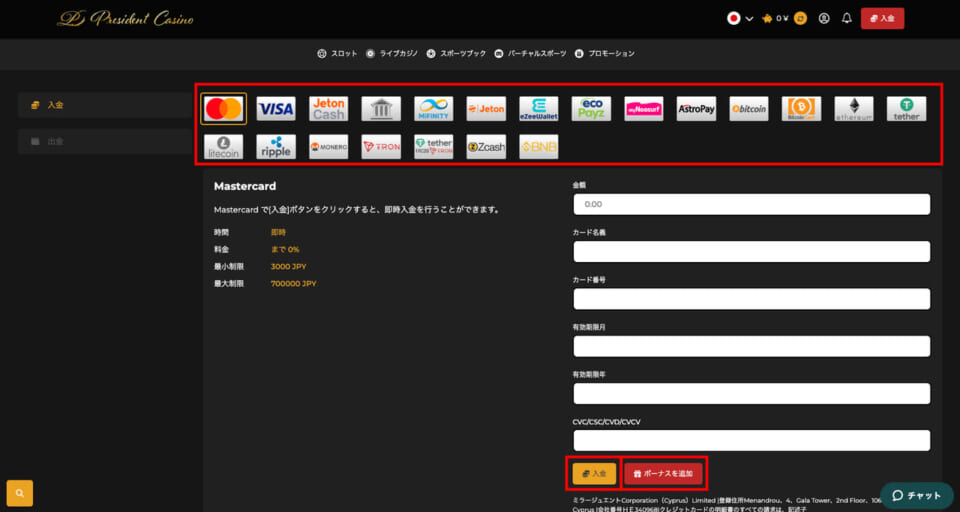Screen dimensions: 960x512
Task: Choose Zcash deposit method
Action: [486, 147]
